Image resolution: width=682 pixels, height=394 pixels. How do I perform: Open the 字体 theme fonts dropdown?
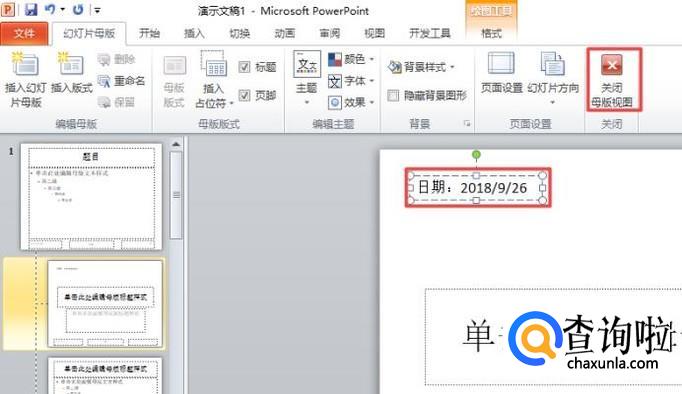point(351,81)
